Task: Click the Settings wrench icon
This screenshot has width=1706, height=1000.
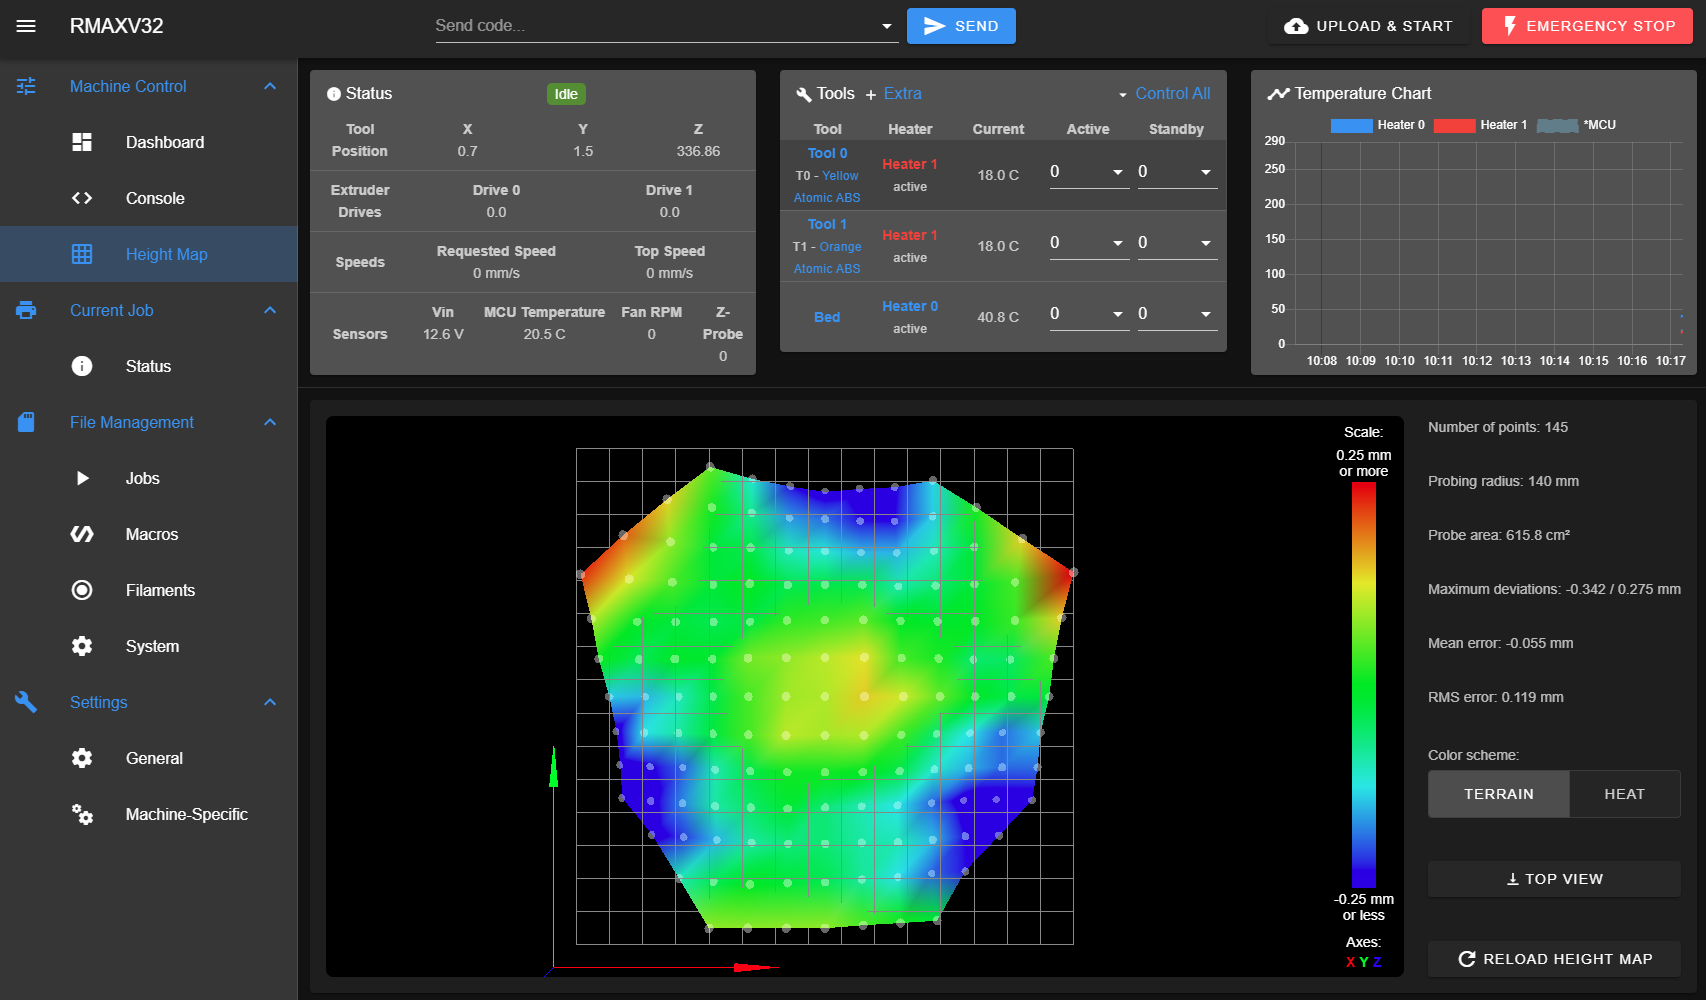Action: [26, 702]
